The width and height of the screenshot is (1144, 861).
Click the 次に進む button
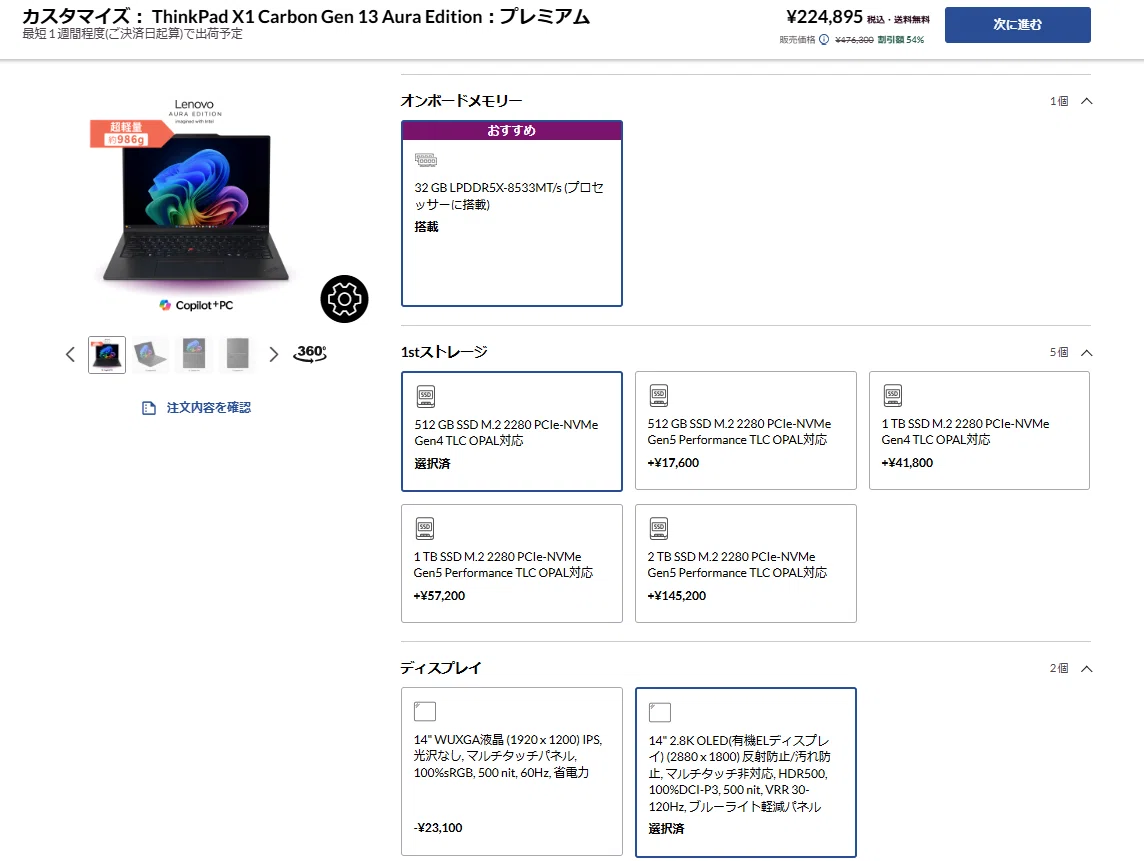click(x=1018, y=25)
